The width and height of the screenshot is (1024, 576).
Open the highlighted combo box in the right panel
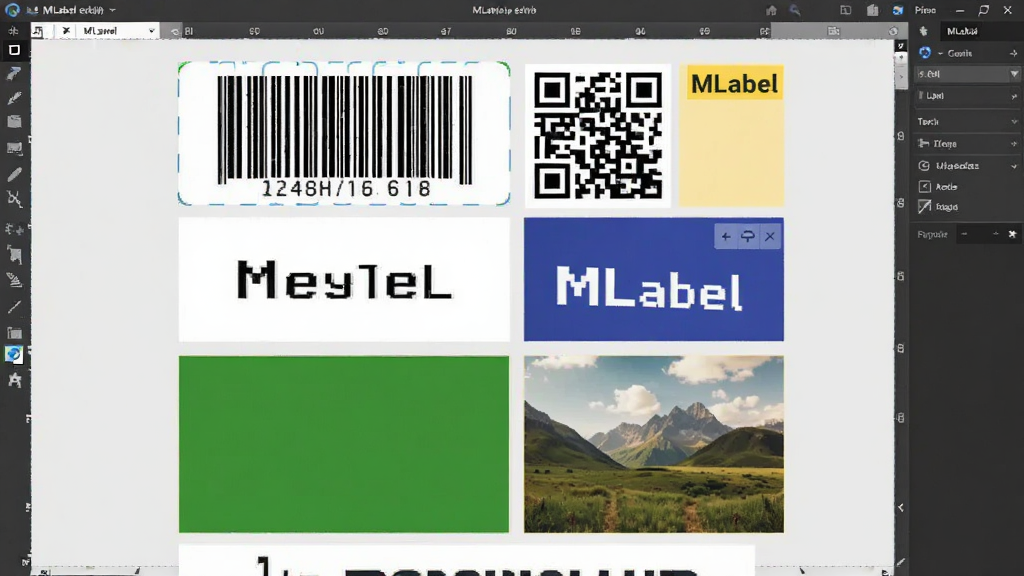(x=967, y=74)
